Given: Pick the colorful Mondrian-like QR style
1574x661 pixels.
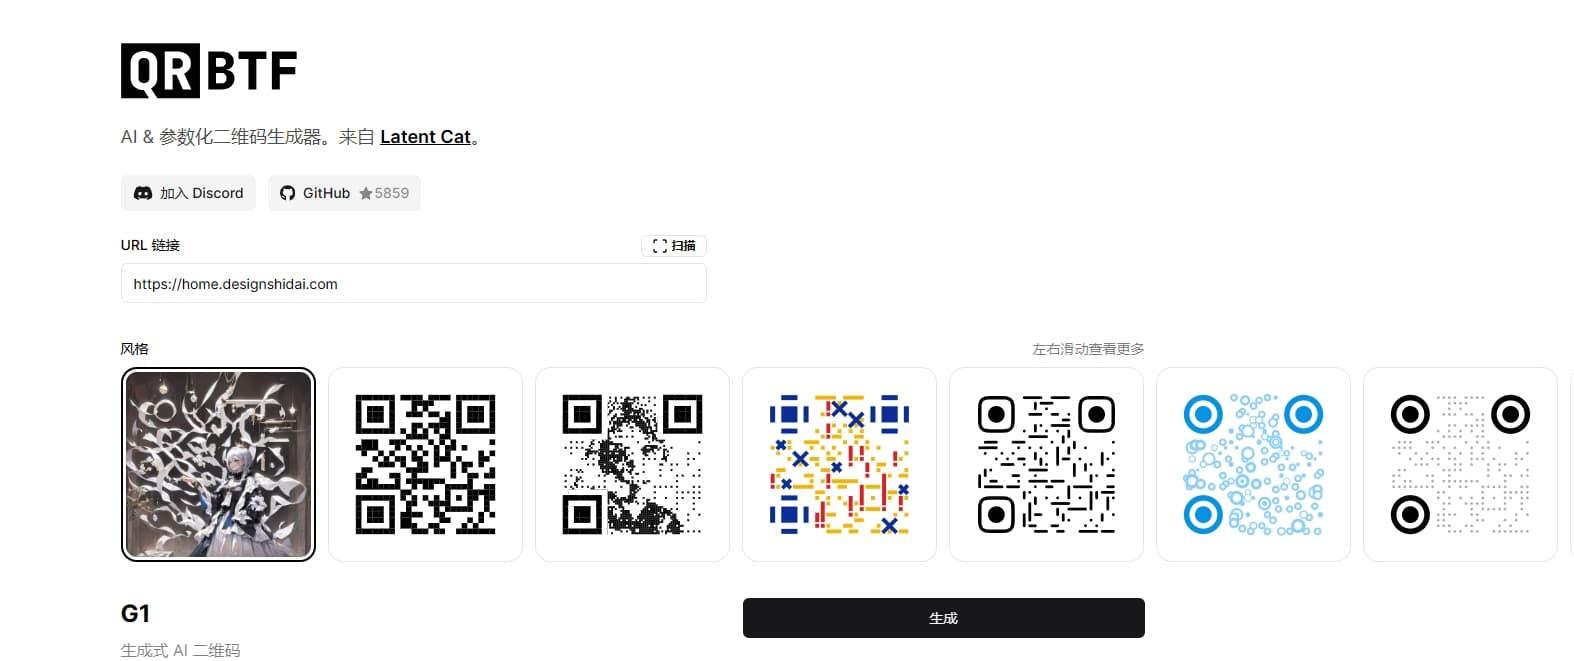Looking at the screenshot, I should coord(839,464).
